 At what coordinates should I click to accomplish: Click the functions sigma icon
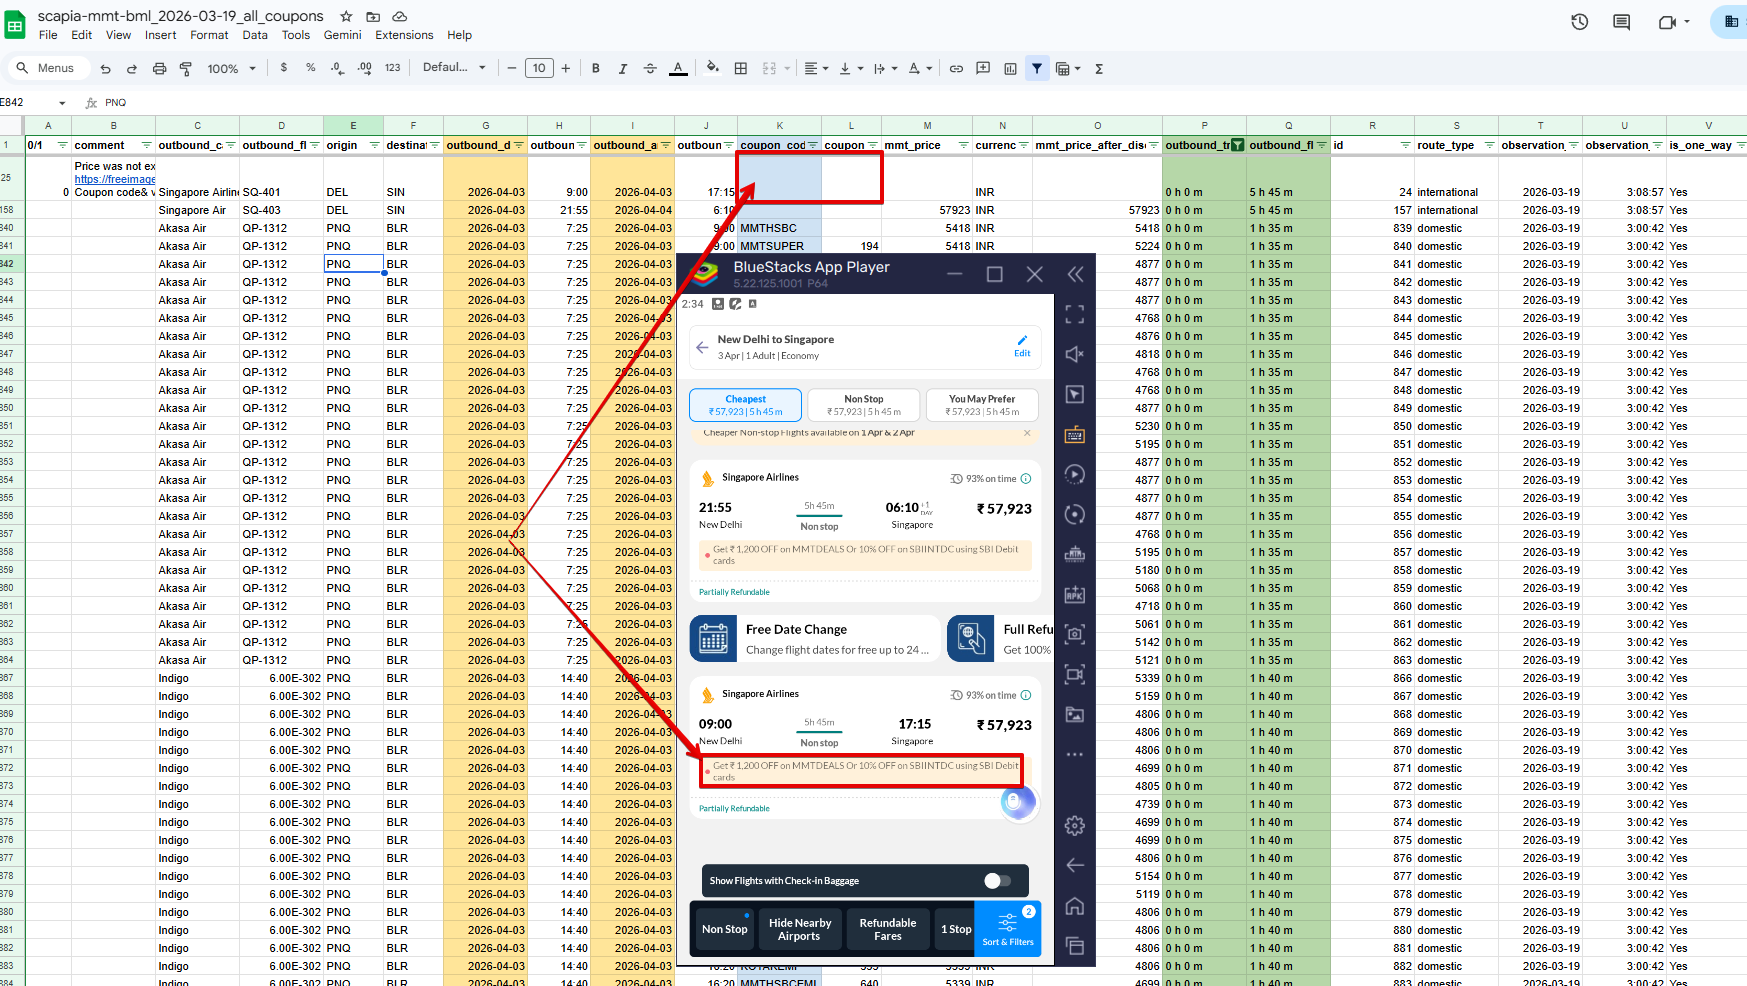tap(1099, 69)
